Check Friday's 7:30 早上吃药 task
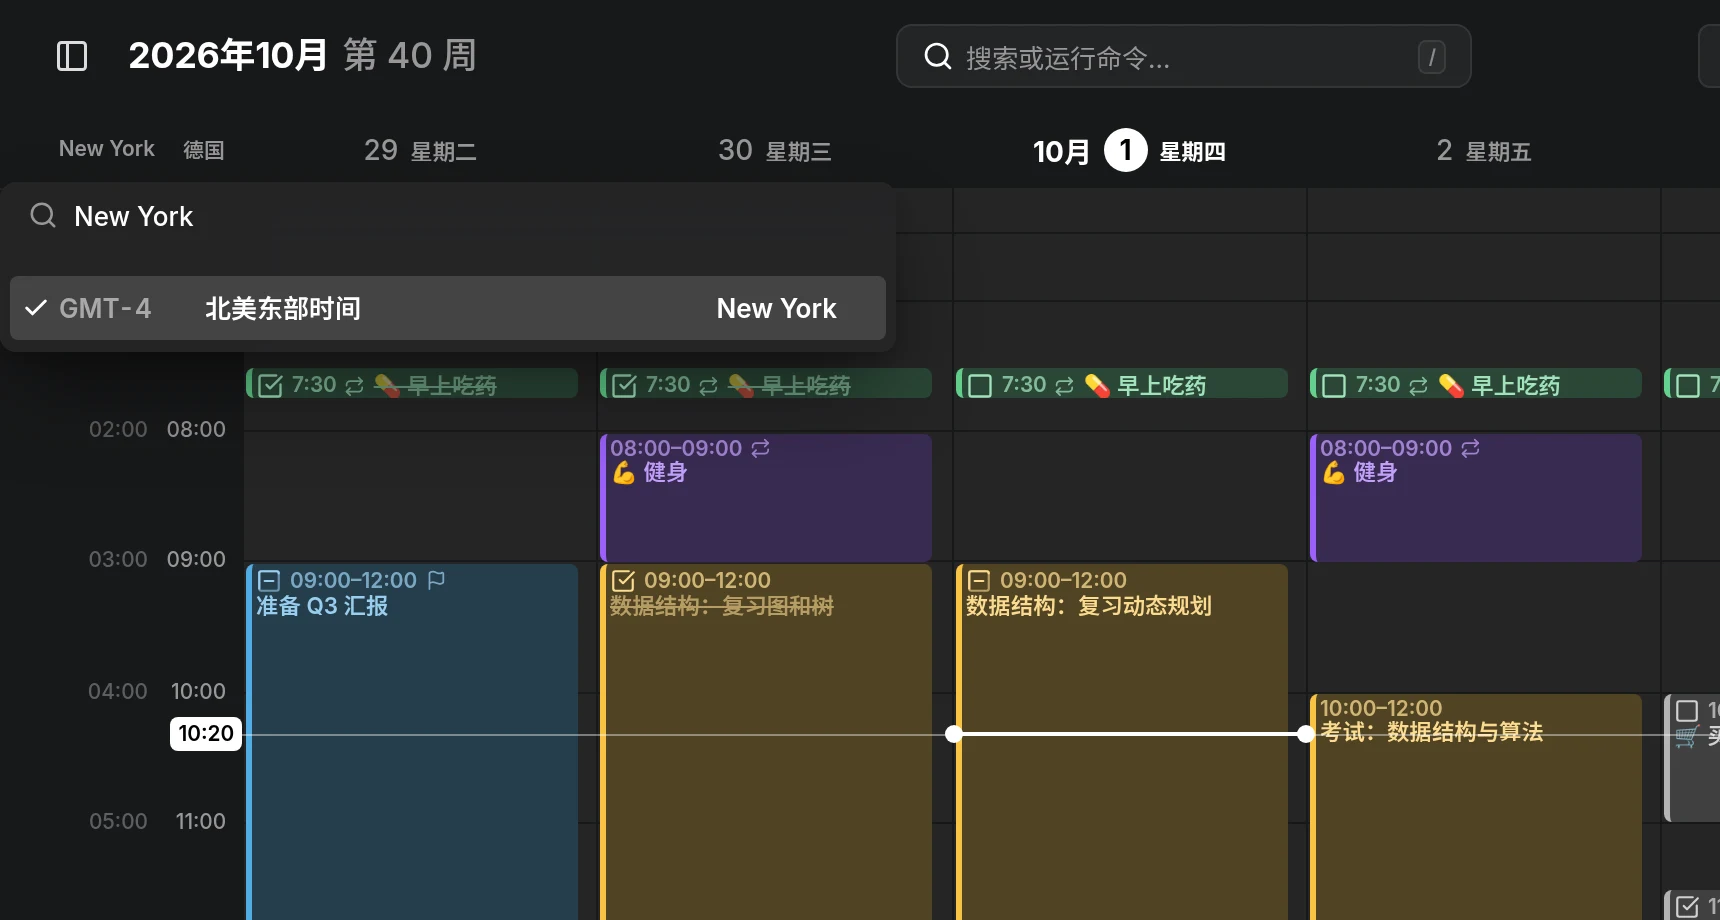 coord(1334,385)
